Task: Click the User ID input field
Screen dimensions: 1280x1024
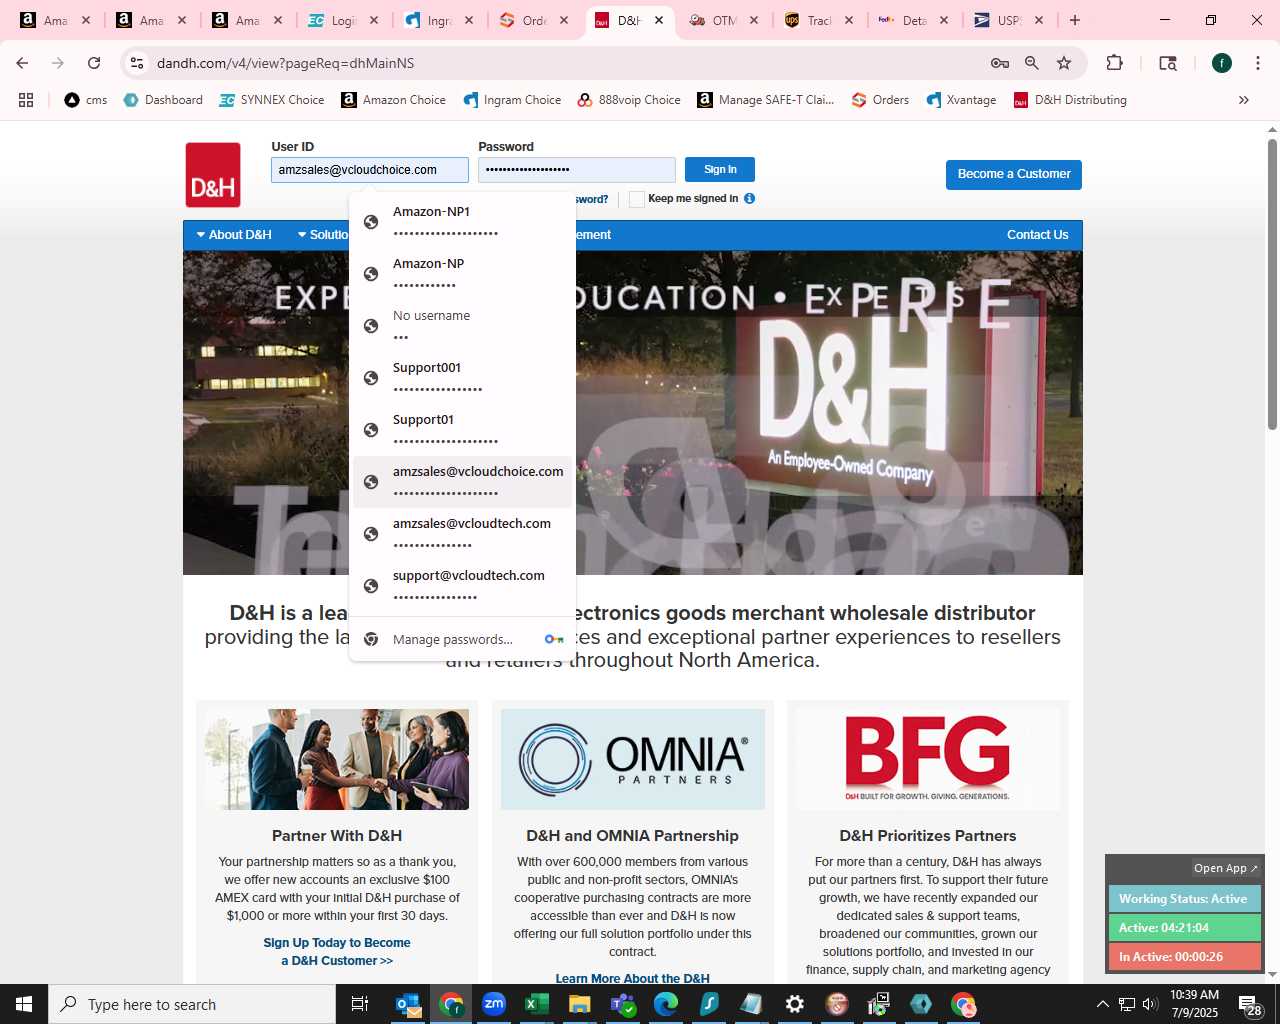Action: pyautogui.click(x=370, y=170)
